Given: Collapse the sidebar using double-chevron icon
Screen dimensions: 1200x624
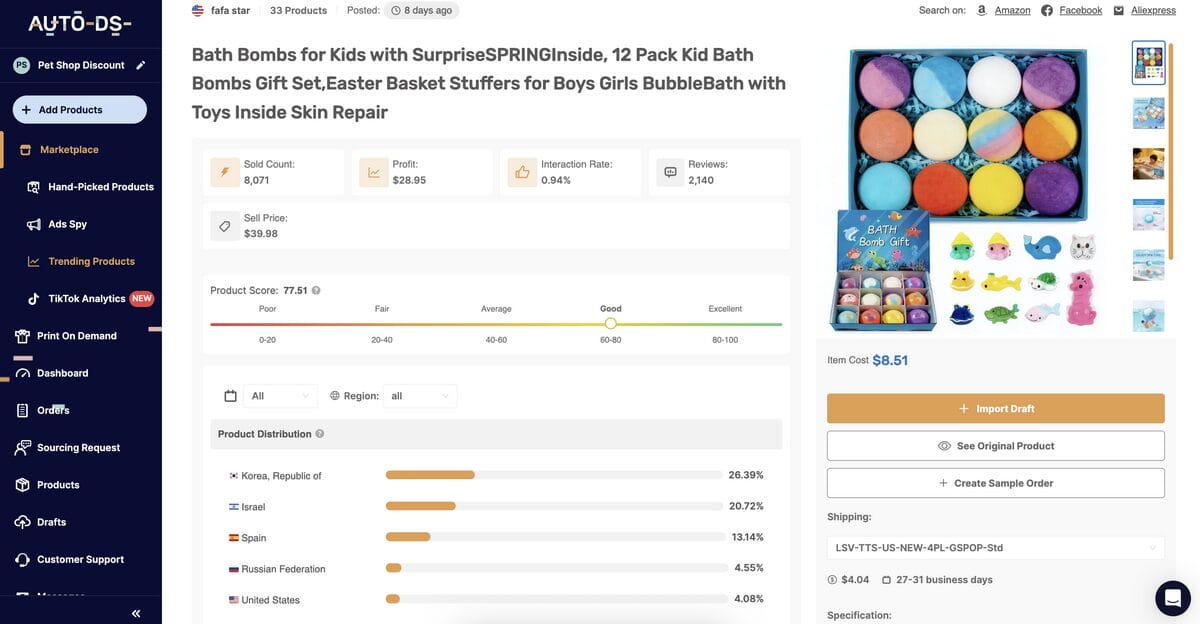Looking at the screenshot, I should pyautogui.click(x=136, y=613).
